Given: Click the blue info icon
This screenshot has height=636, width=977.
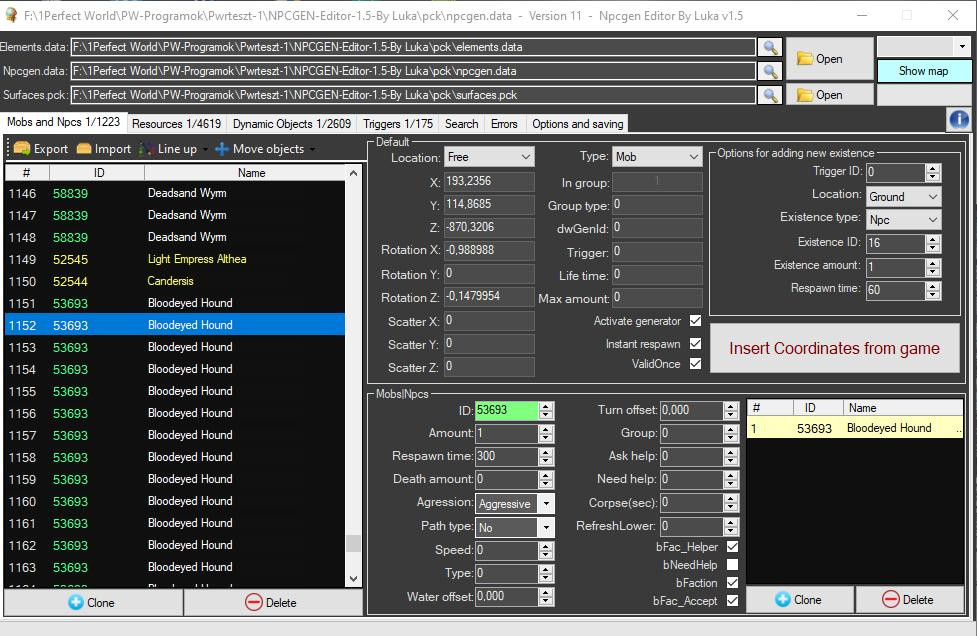Looking at the screenshot, I should point(959,120).
